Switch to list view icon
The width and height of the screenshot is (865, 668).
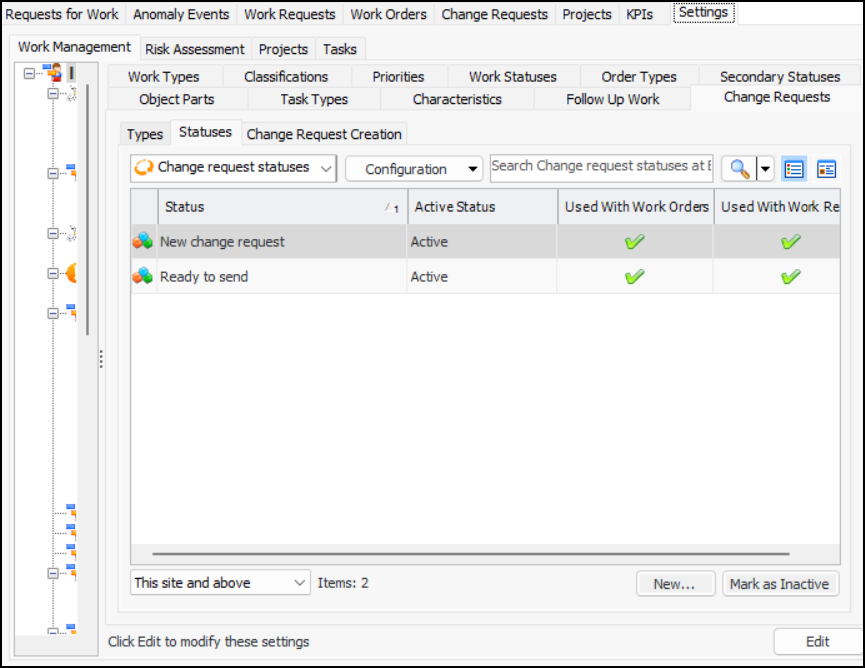(x=794, y=169)
